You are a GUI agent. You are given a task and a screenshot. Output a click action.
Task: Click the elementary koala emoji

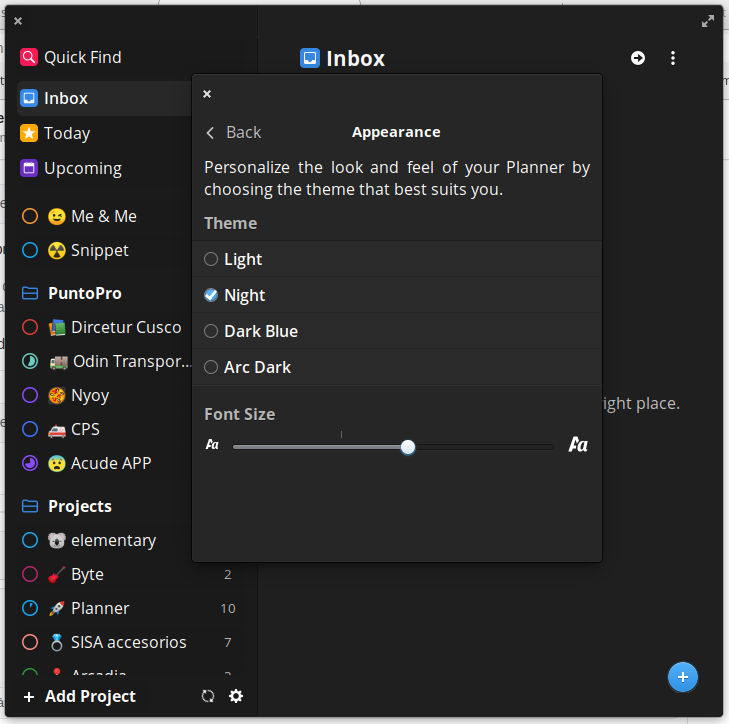pyautogui.click(x=57, y=540)
